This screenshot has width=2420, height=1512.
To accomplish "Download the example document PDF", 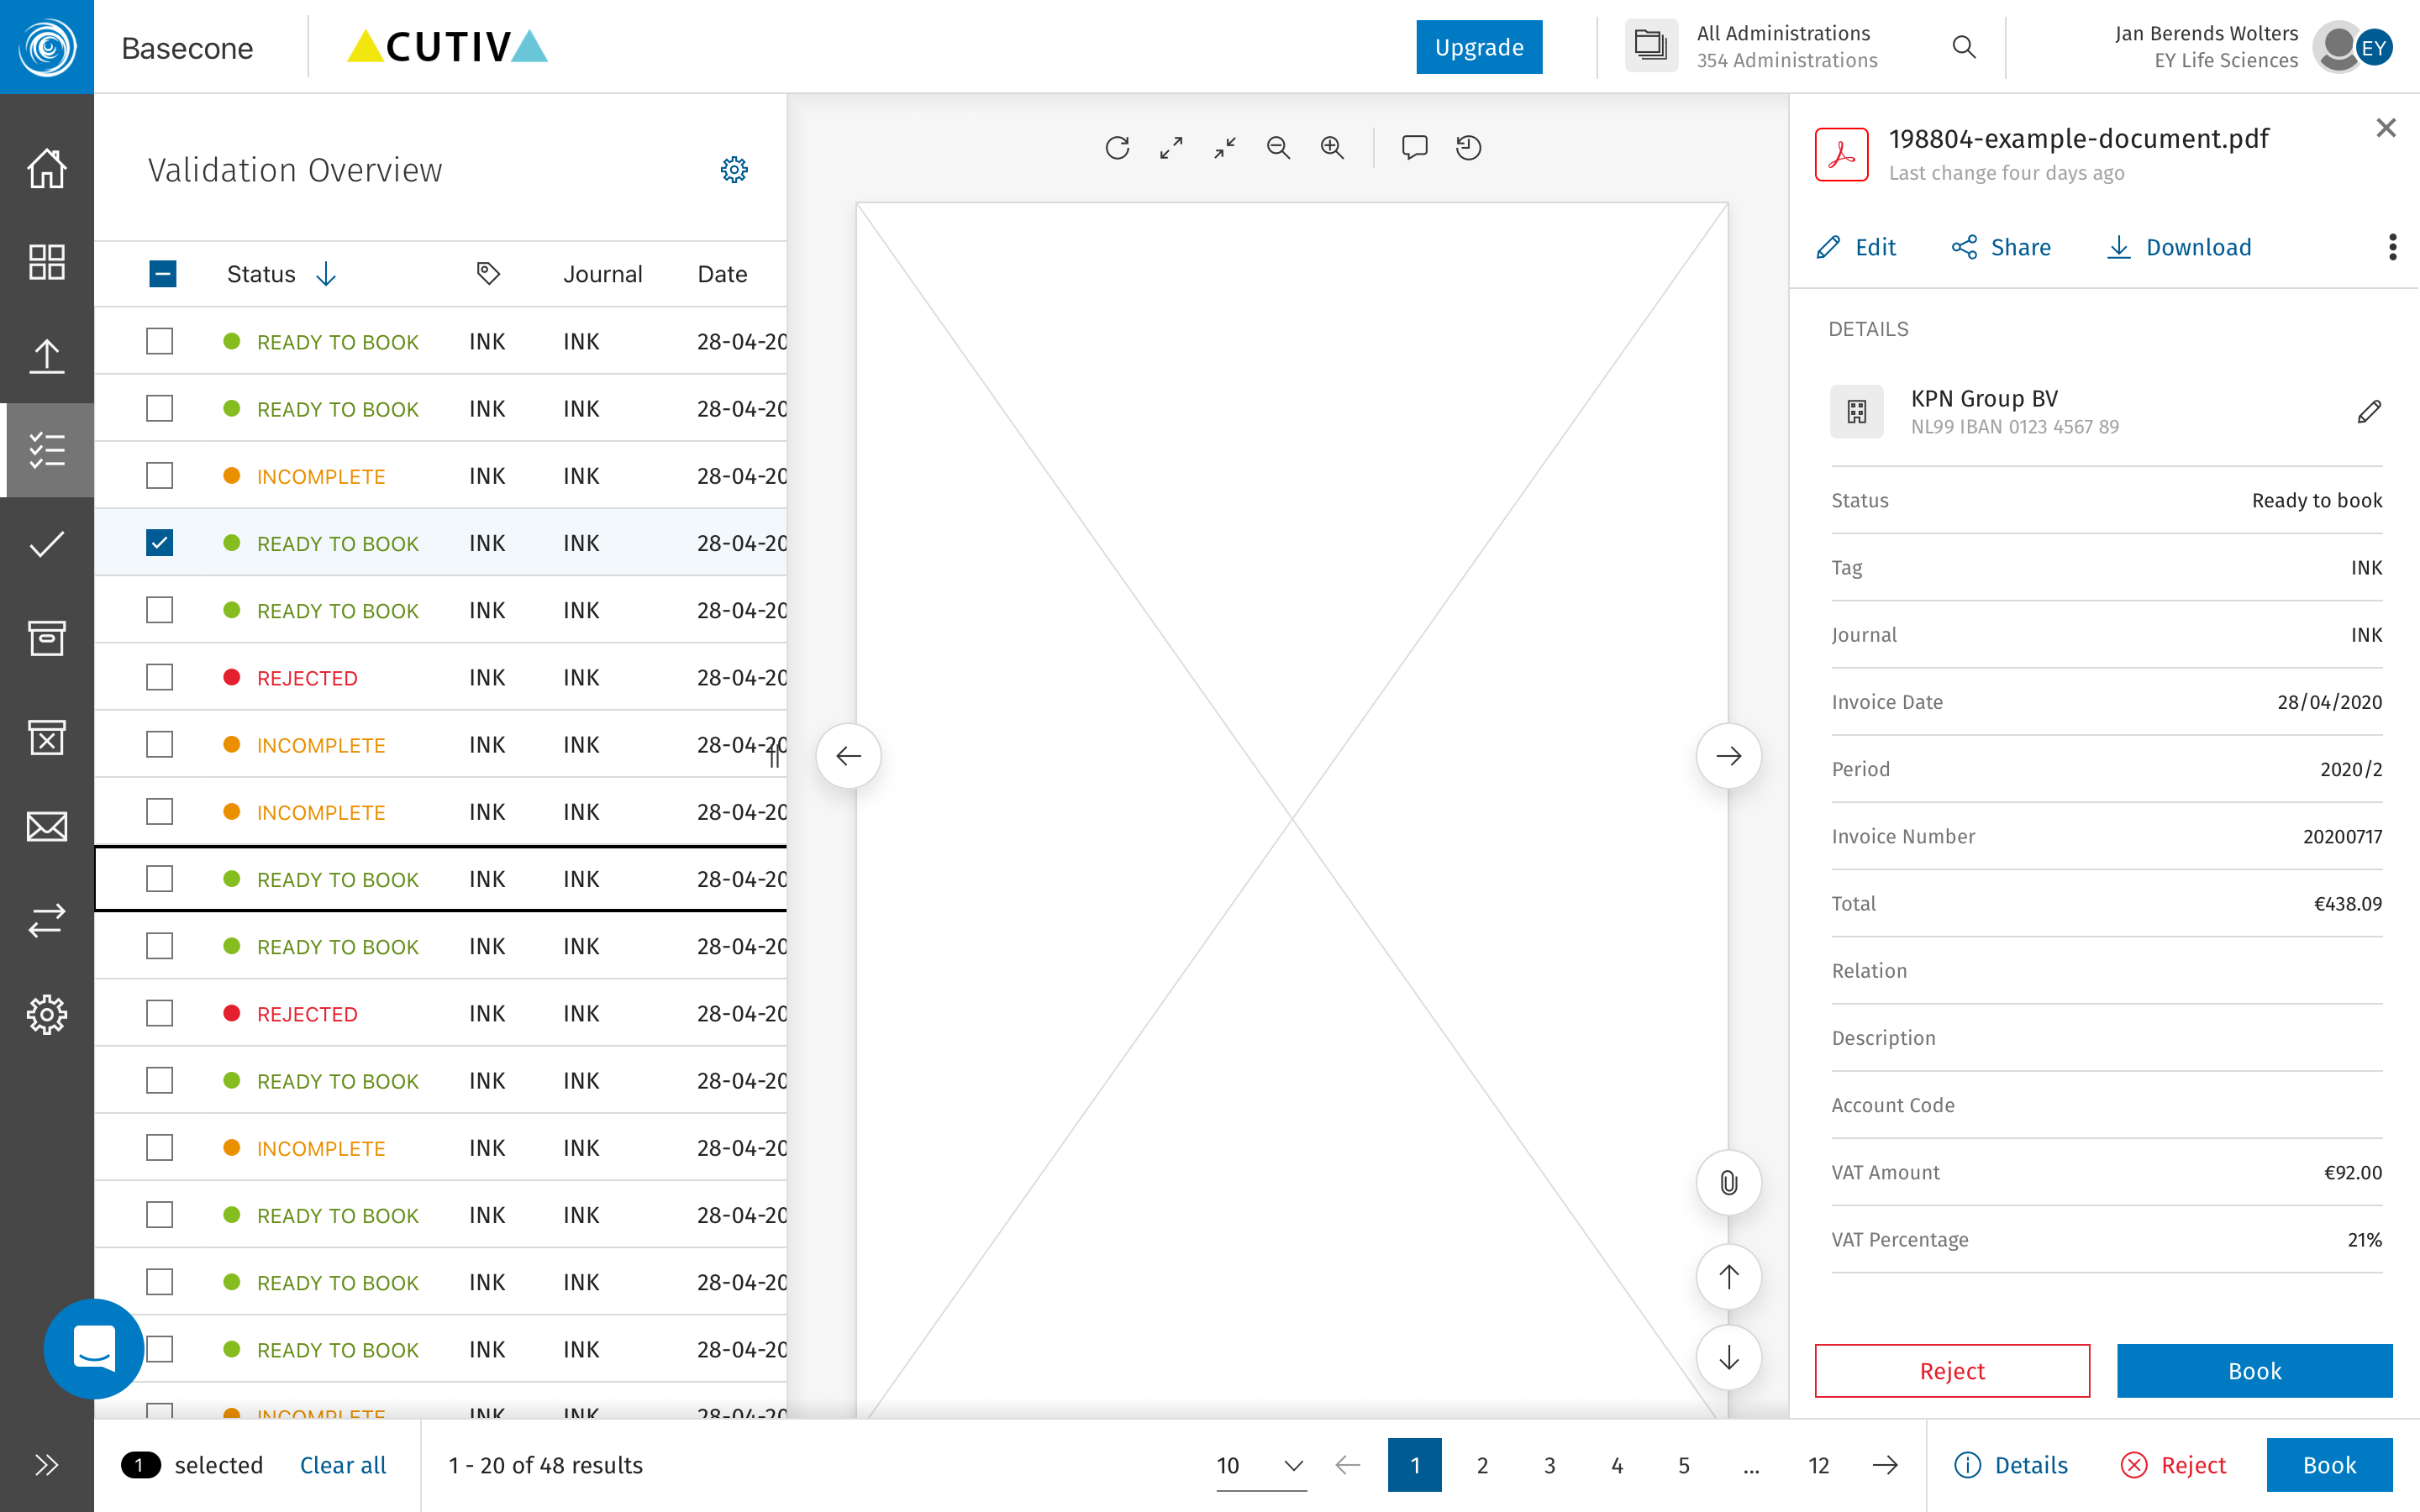I will 2179,247.
